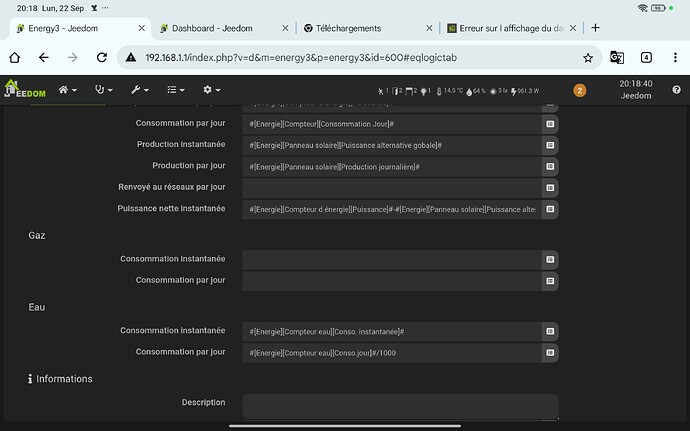The height and width of the screenshot is (431, 690).
Task: Open the gear settings menu
Action: click(x=211, y=90)
